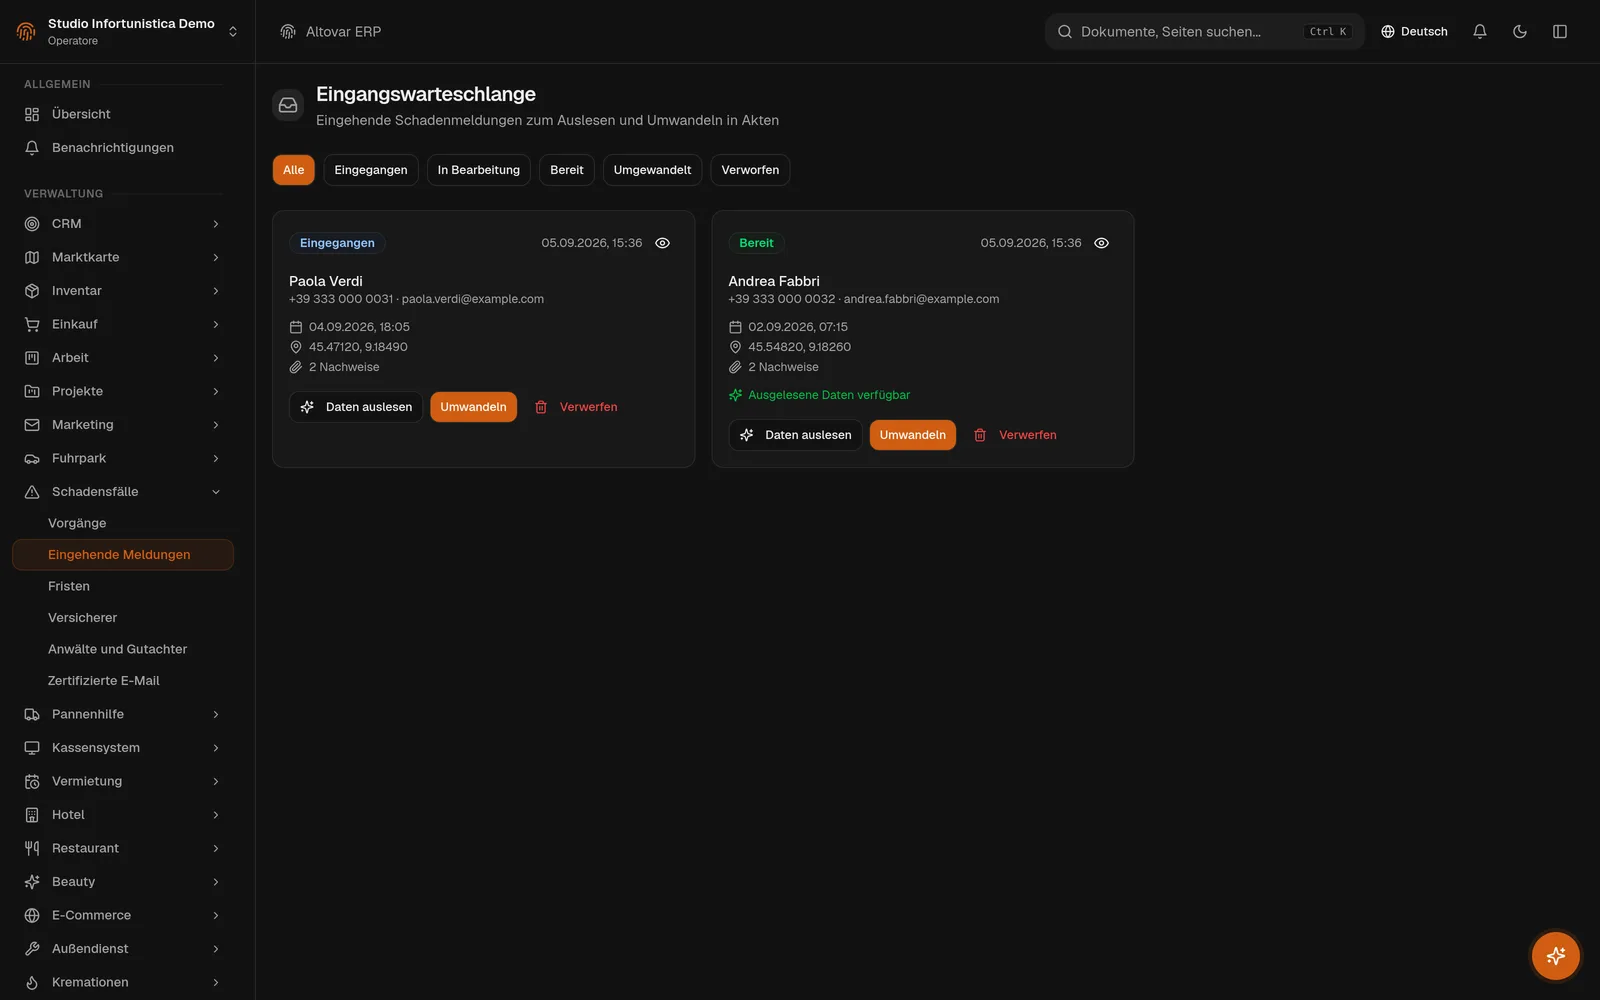Select the Verworfen filter tab
This screenshot has height=1000, width=1600.
(x=750, y=170)
